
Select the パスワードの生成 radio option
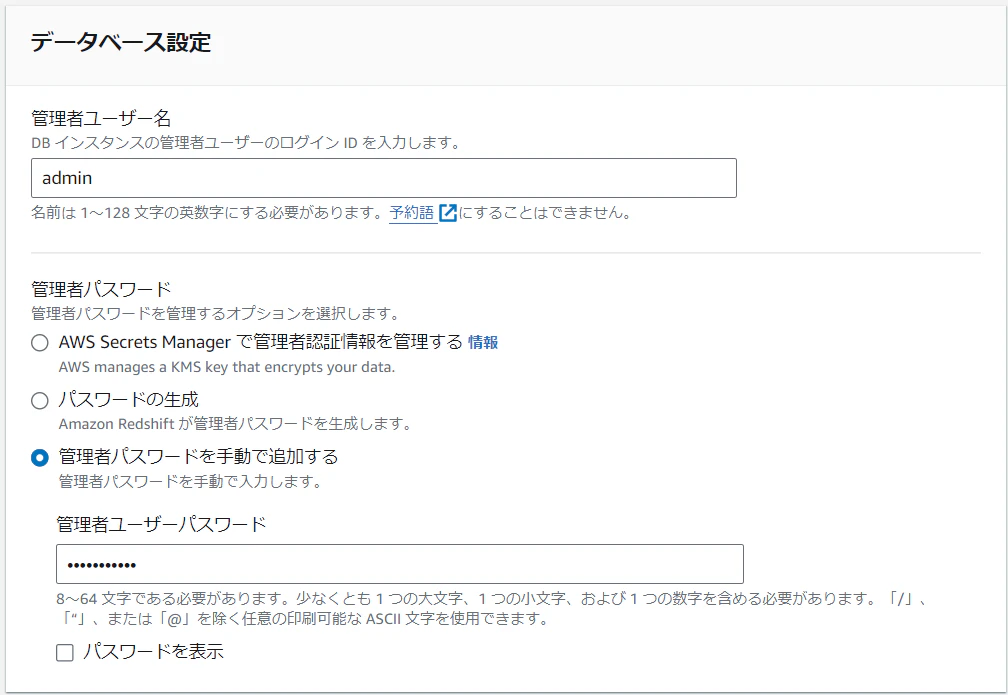pos(40,401)
